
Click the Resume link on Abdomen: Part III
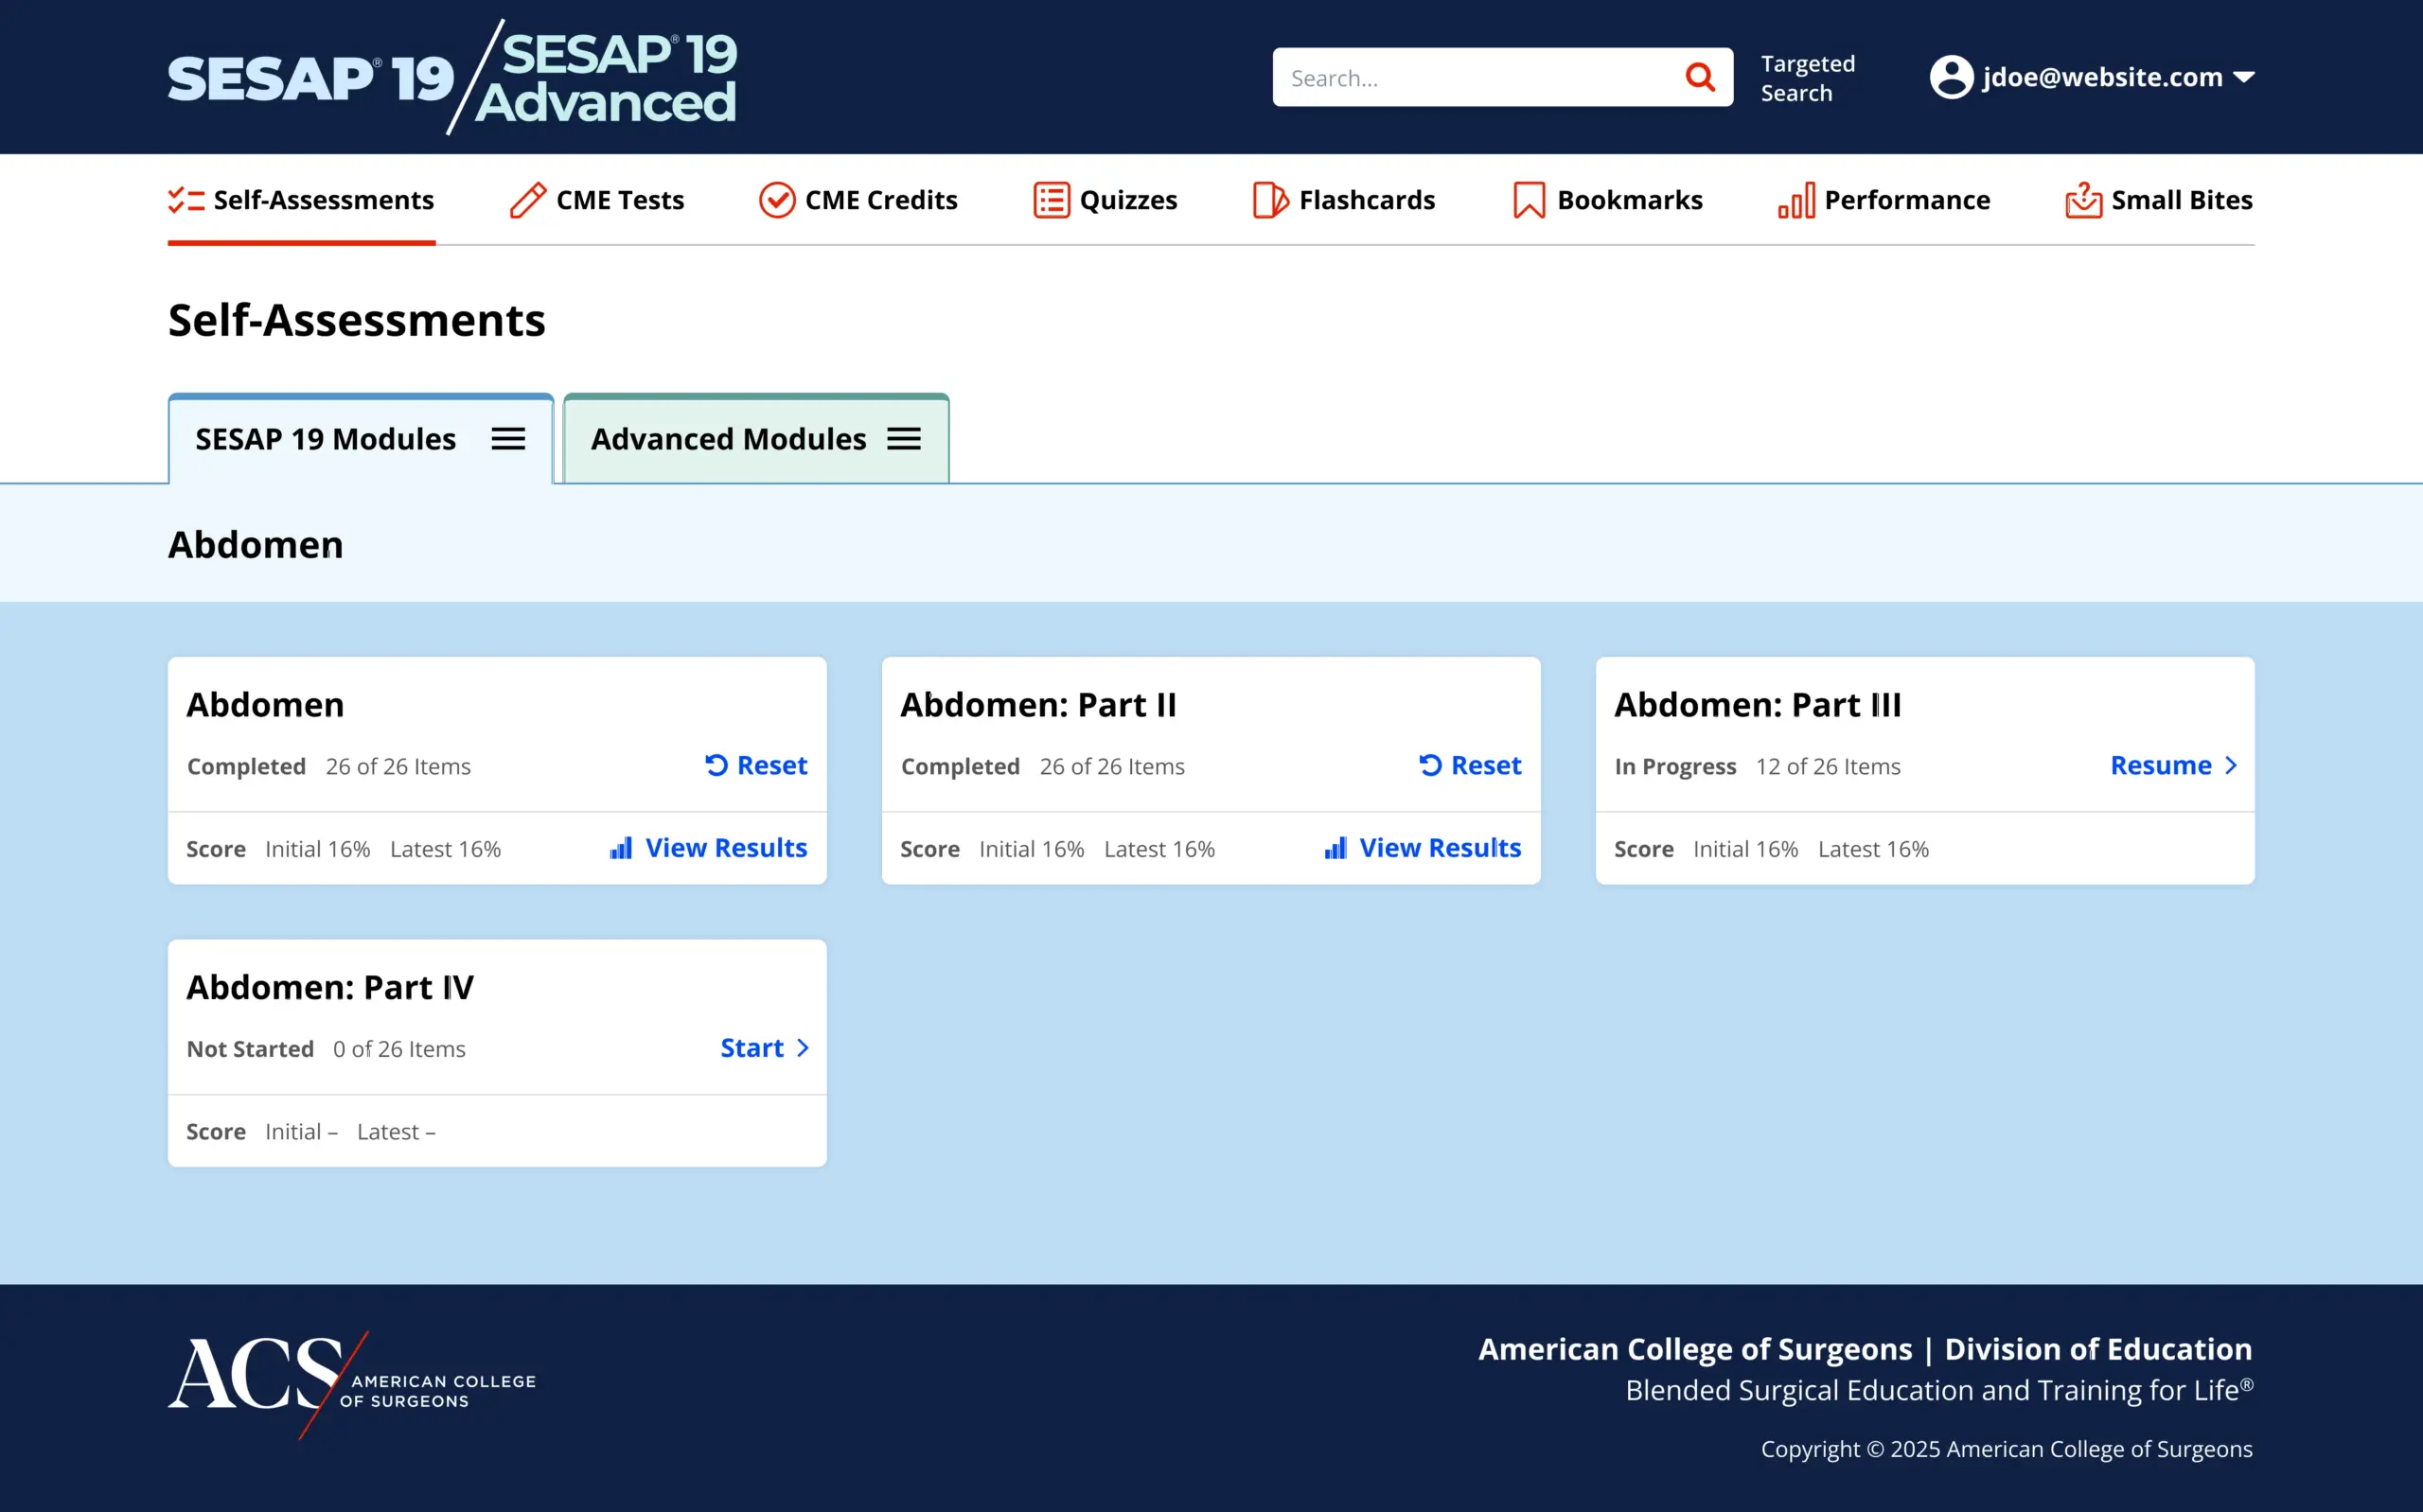pyautogui.click(x=2160, y=765)
